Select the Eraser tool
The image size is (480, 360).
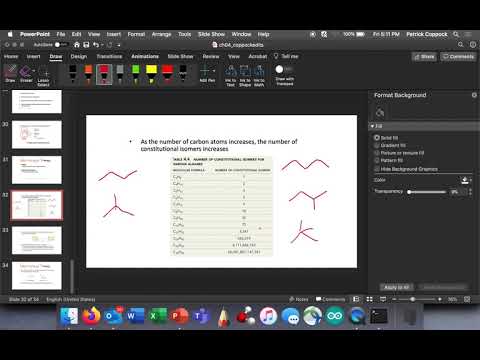(25, 74)
